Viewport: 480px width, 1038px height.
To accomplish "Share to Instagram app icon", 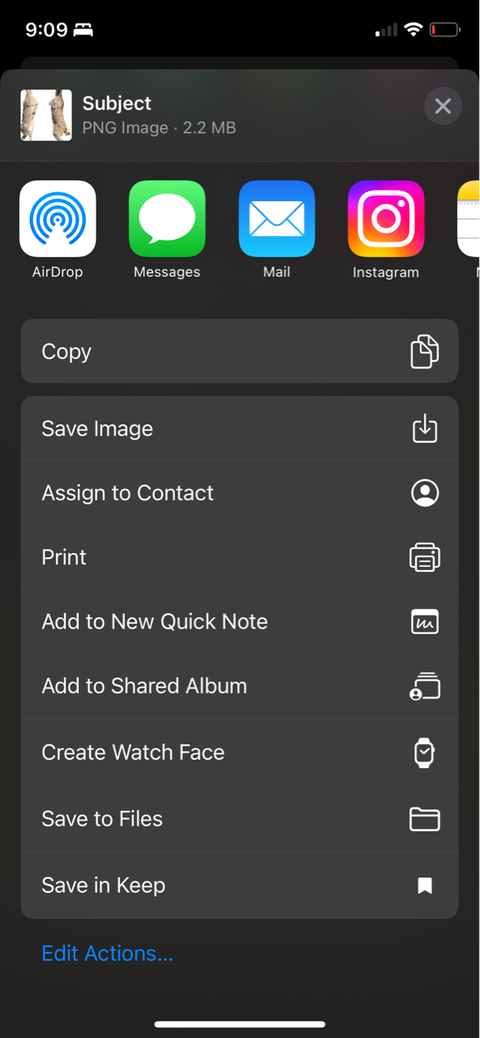I will click(x=386, y=218).
